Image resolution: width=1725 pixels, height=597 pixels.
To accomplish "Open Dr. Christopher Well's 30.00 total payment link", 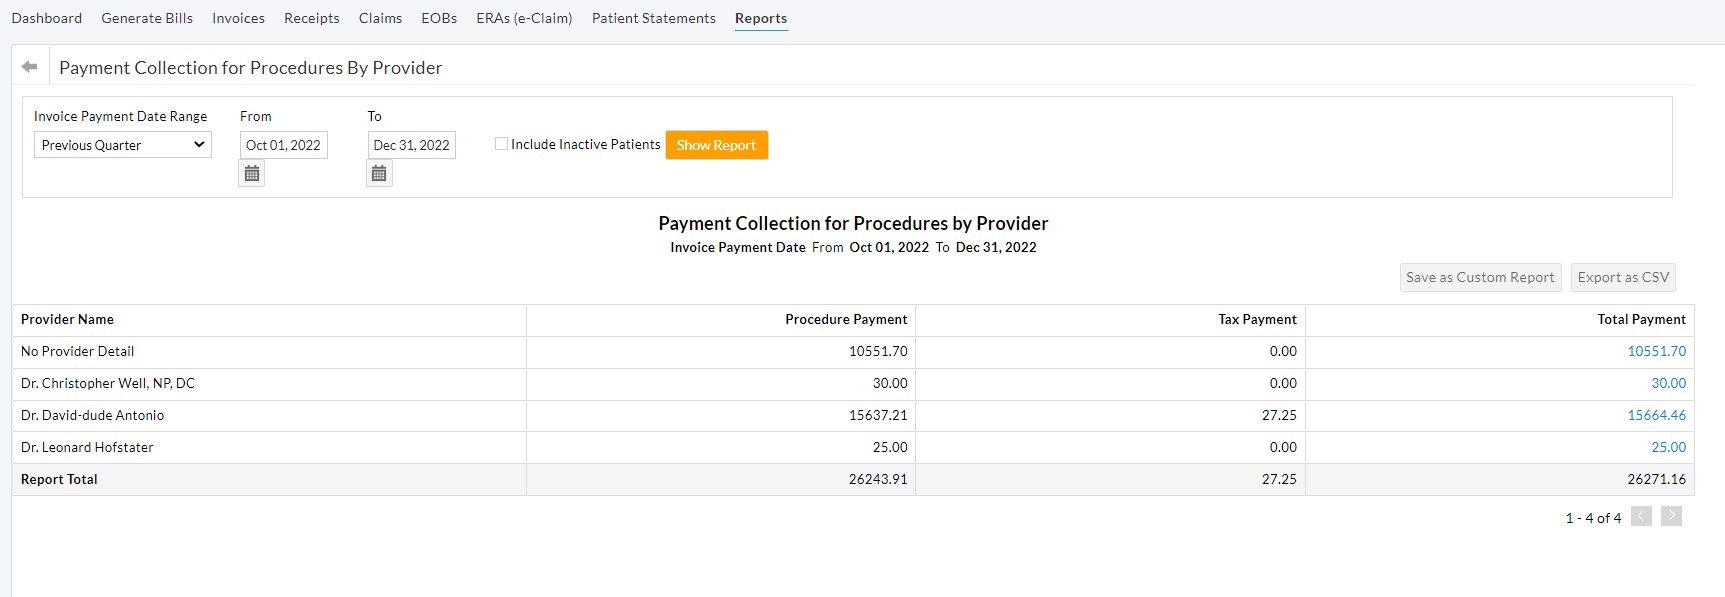I will click(1670, 383).
